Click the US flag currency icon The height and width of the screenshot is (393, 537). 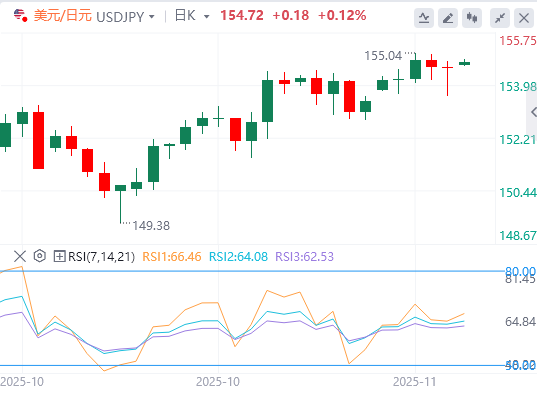coord(21,15)
